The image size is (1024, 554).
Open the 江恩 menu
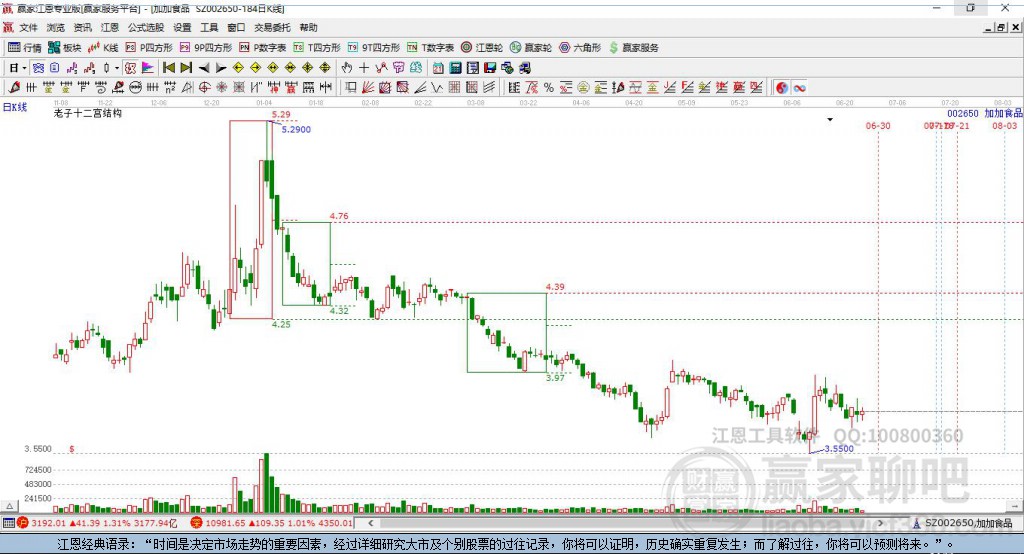click(x=109, y=28)
